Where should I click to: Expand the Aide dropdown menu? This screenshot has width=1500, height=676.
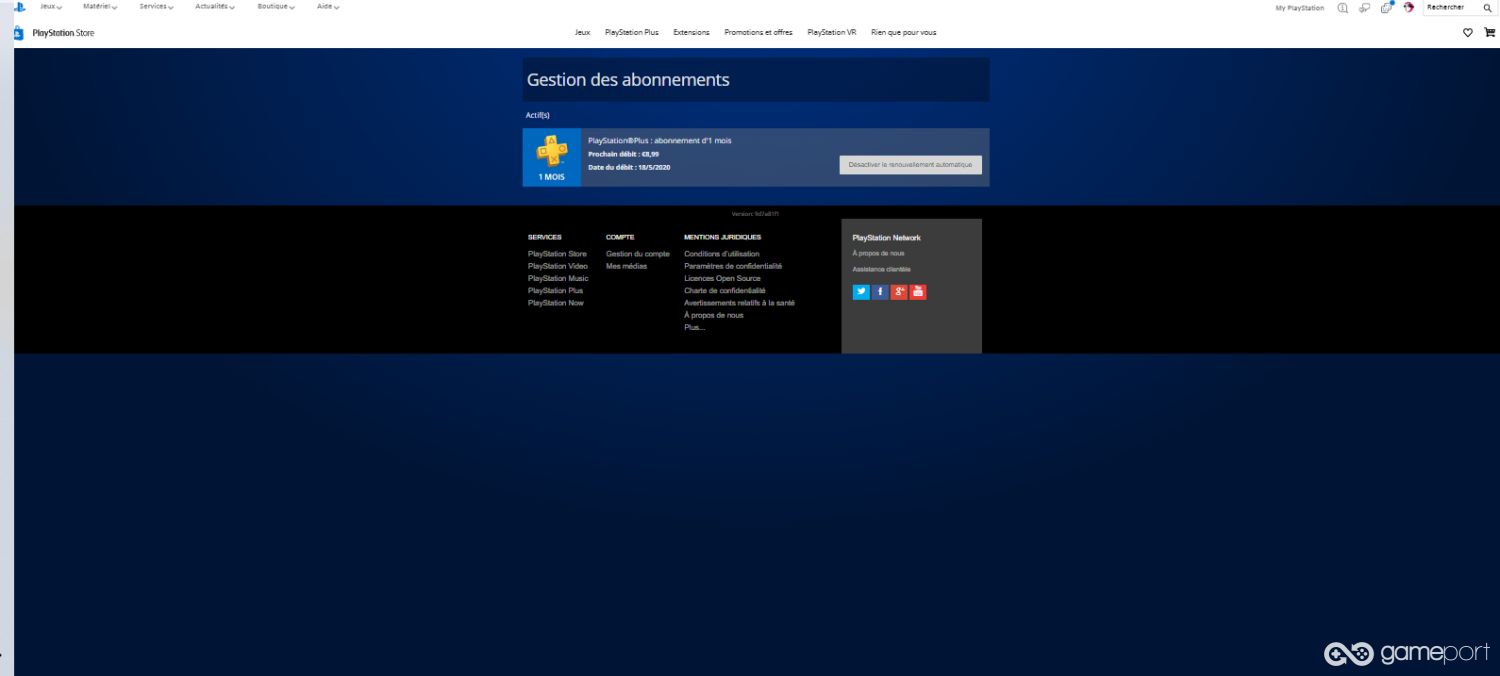point(328,7)
